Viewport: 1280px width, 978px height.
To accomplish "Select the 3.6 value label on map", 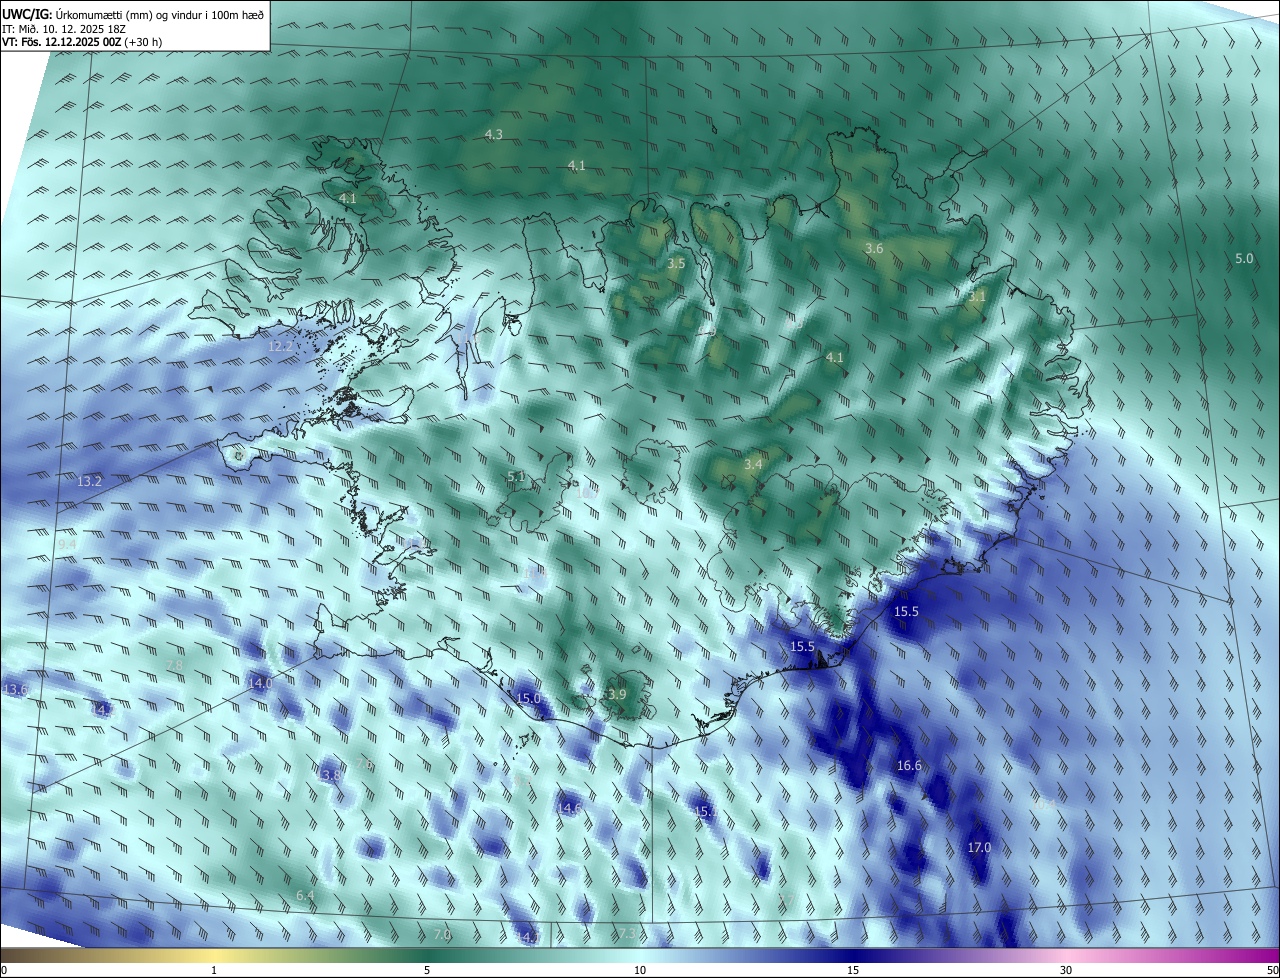I will tap(874, 248).
